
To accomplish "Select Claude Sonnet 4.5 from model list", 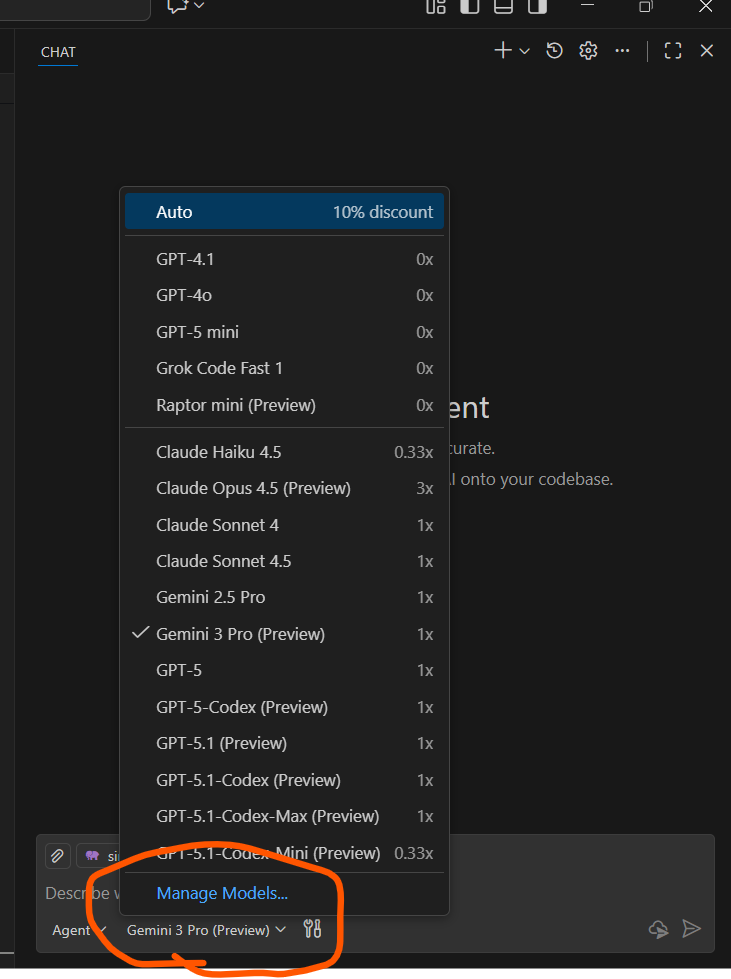I will coord(224,561).
